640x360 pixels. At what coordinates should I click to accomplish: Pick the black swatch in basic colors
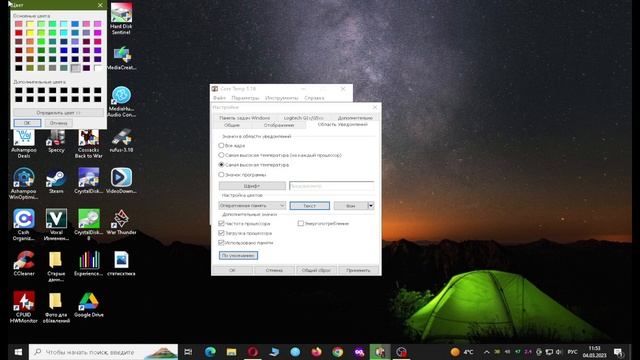pos(19,68)
